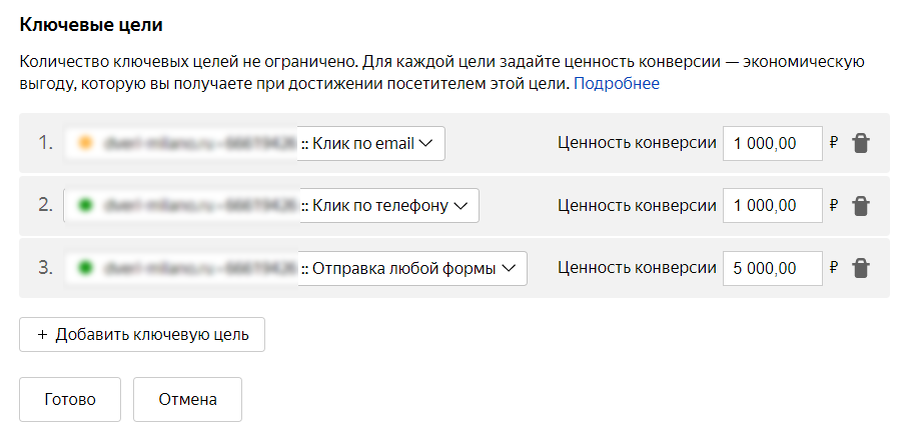Delete the Клик по email goal

click(x=860, y=143)
